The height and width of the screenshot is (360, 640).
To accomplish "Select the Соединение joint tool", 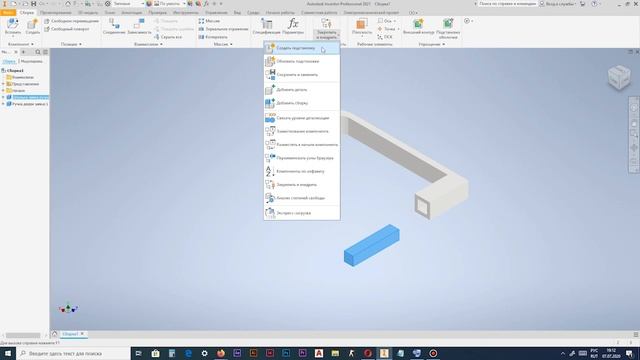I will pos(114,27).
